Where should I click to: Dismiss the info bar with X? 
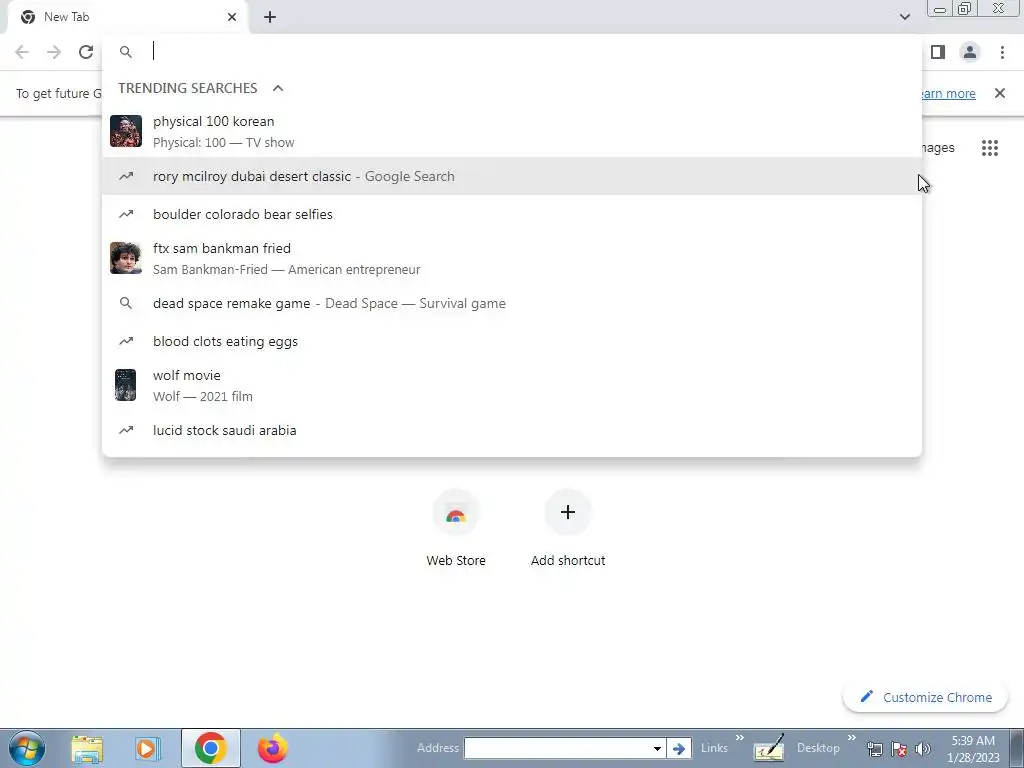tap(1000, 93)
